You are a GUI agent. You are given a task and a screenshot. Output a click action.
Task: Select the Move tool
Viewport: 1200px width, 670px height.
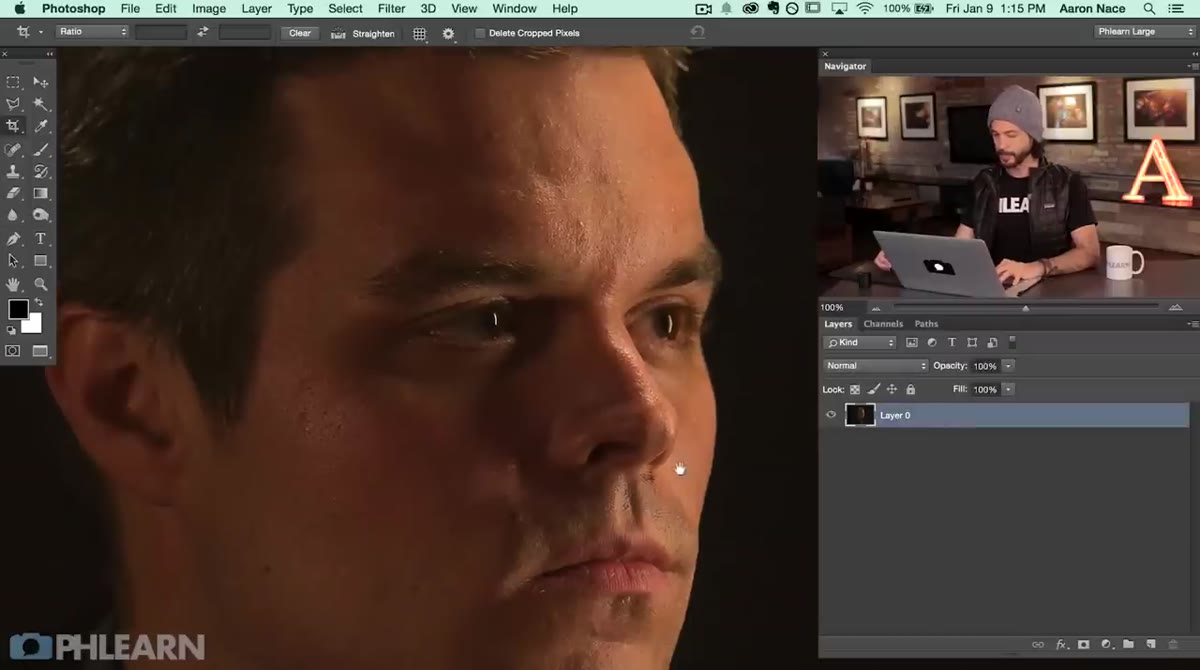point(41,82)
